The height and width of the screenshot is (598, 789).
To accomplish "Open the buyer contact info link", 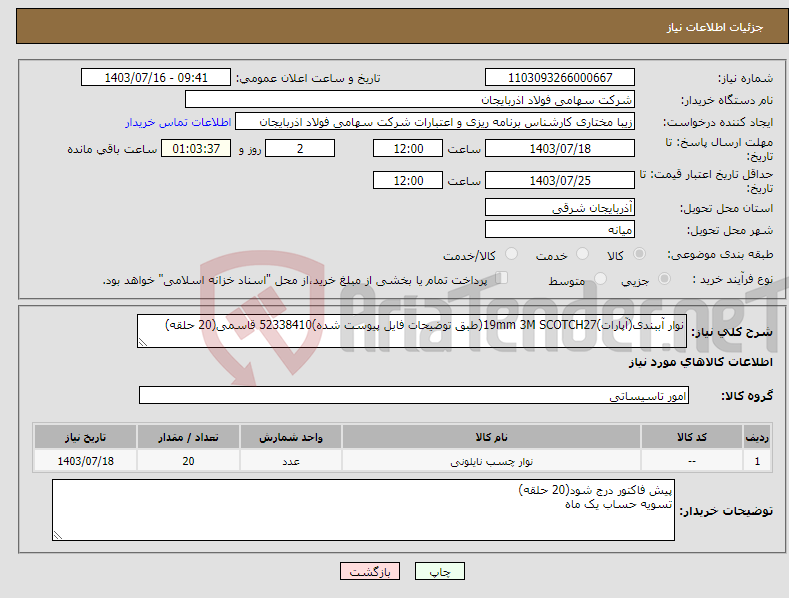I will click(x=178, y=122).
